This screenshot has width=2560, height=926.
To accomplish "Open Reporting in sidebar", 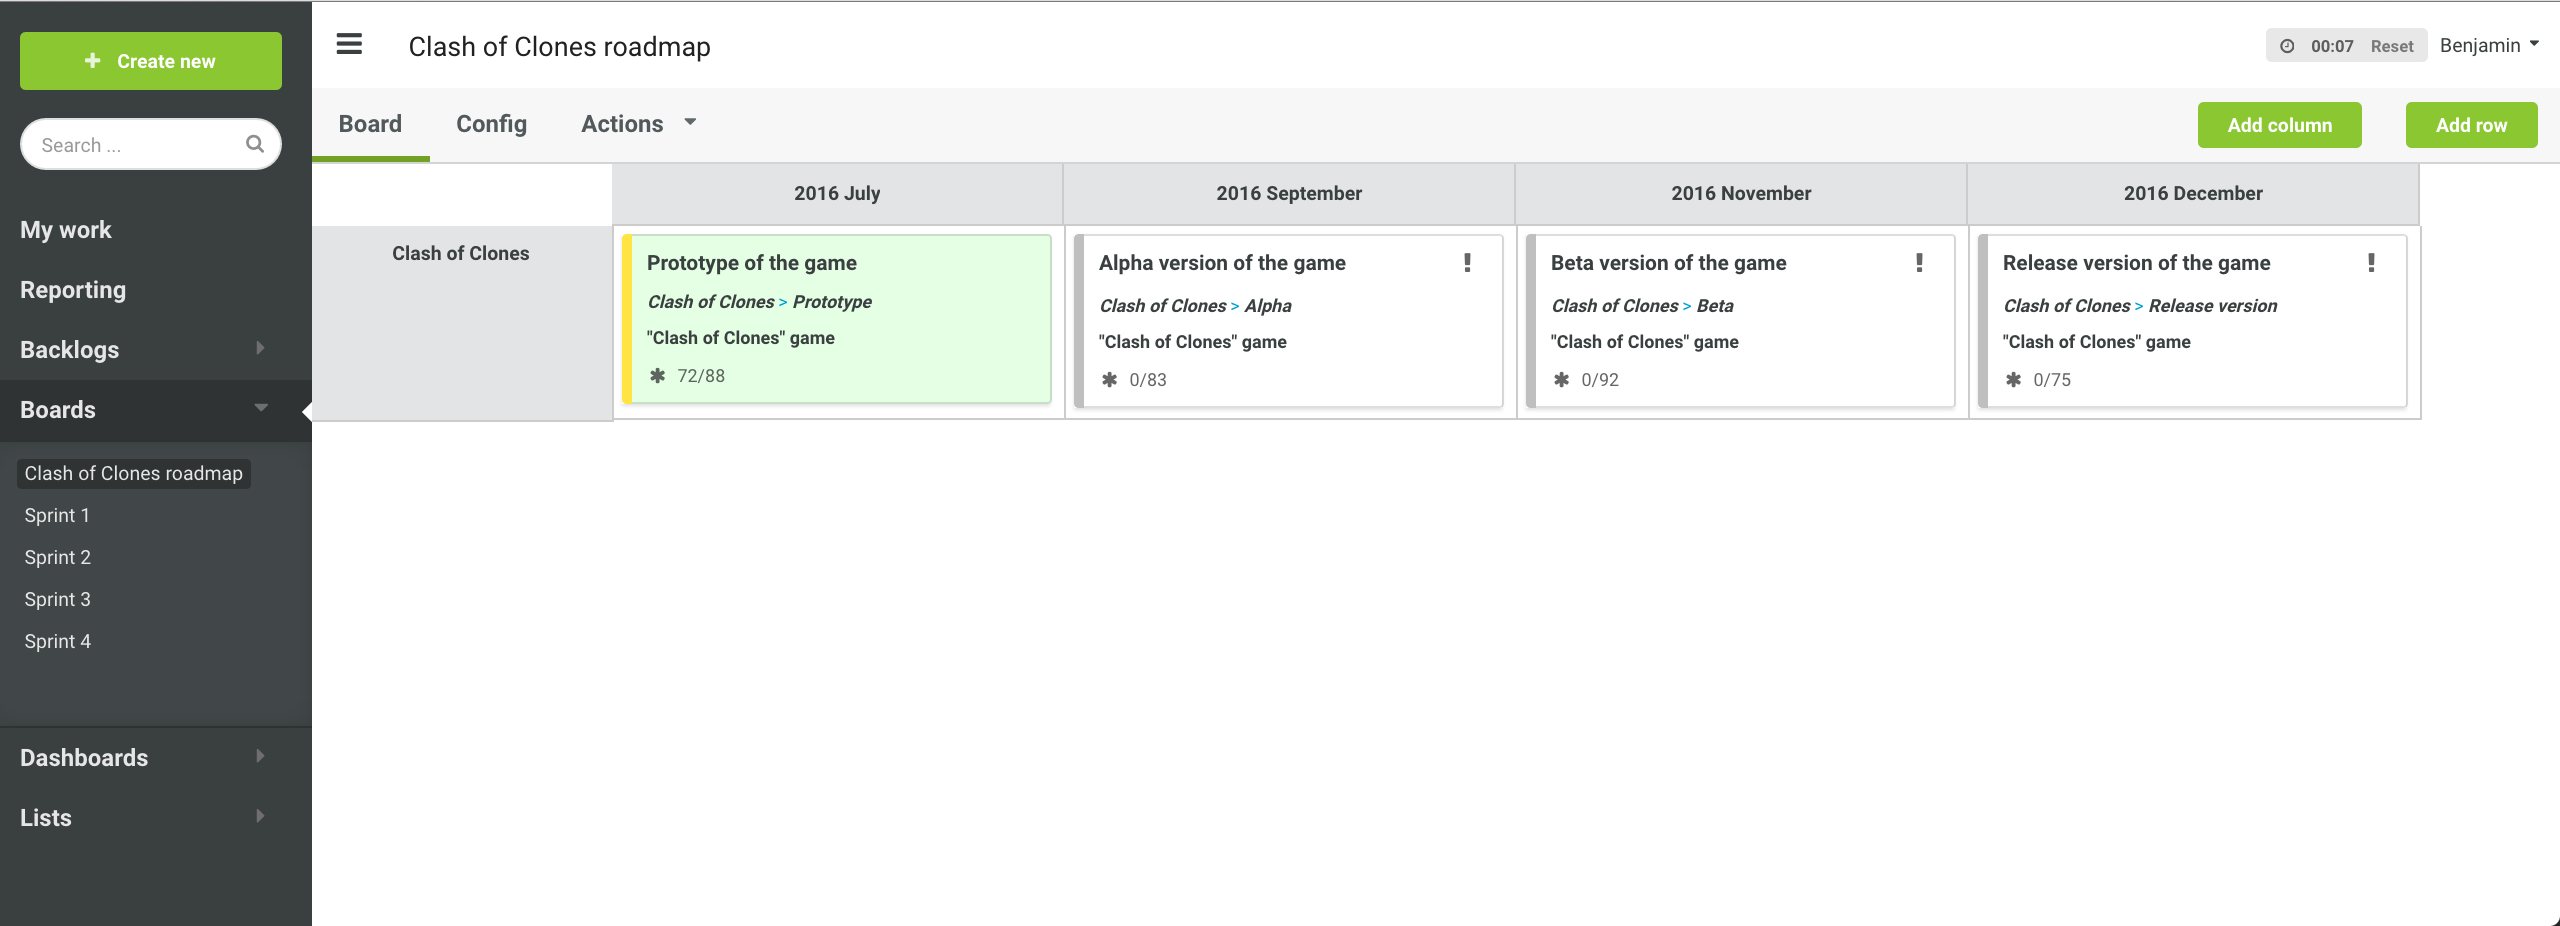I will pos(73,290).
